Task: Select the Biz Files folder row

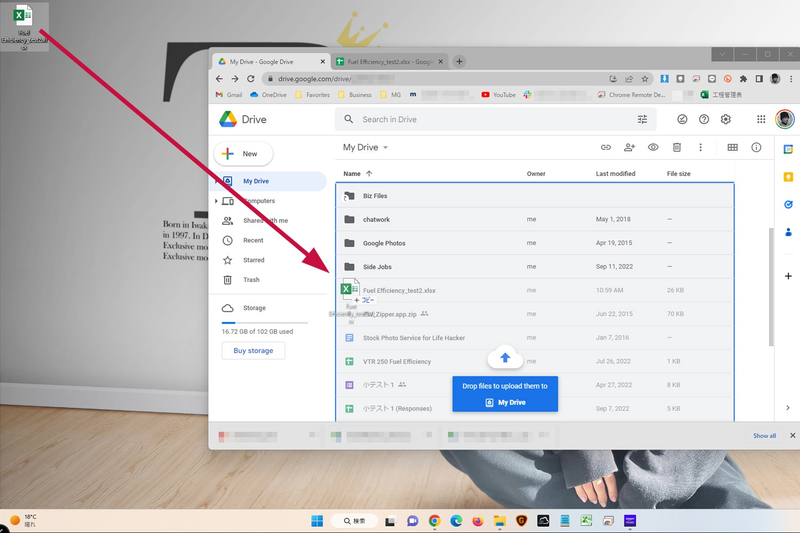Action: point(535,196)
